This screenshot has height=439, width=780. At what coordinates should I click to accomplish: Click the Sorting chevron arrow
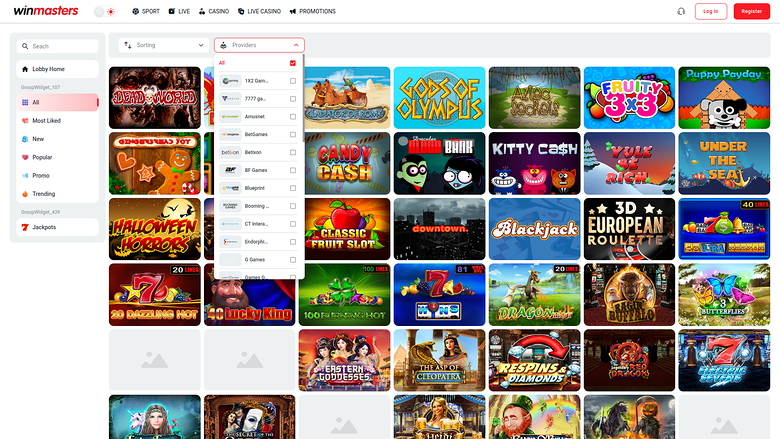click(x=201, y=45)
